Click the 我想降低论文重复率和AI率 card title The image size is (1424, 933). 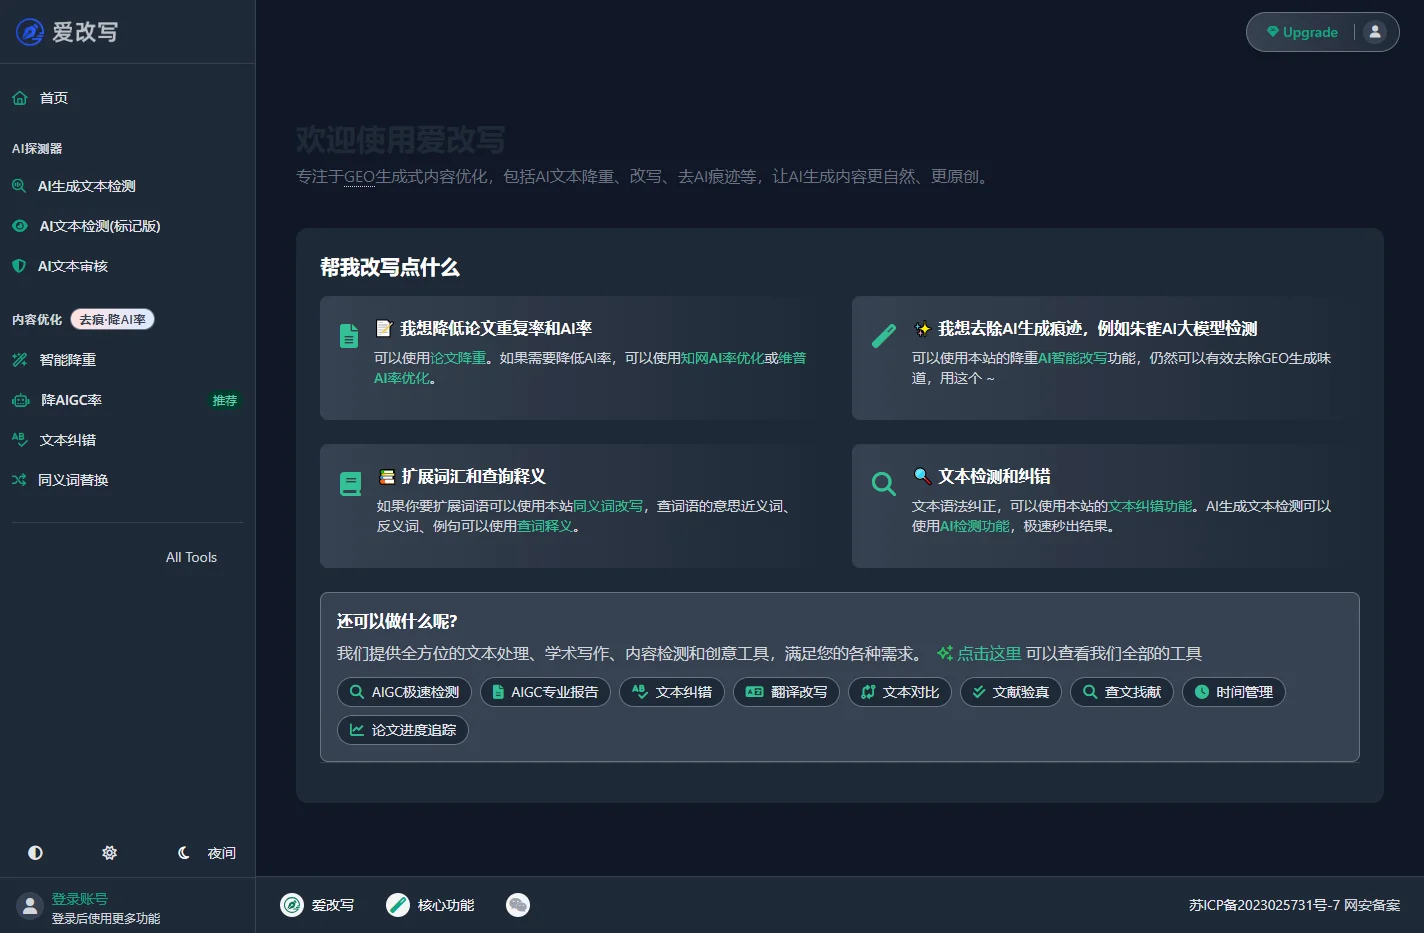(484, 328)
